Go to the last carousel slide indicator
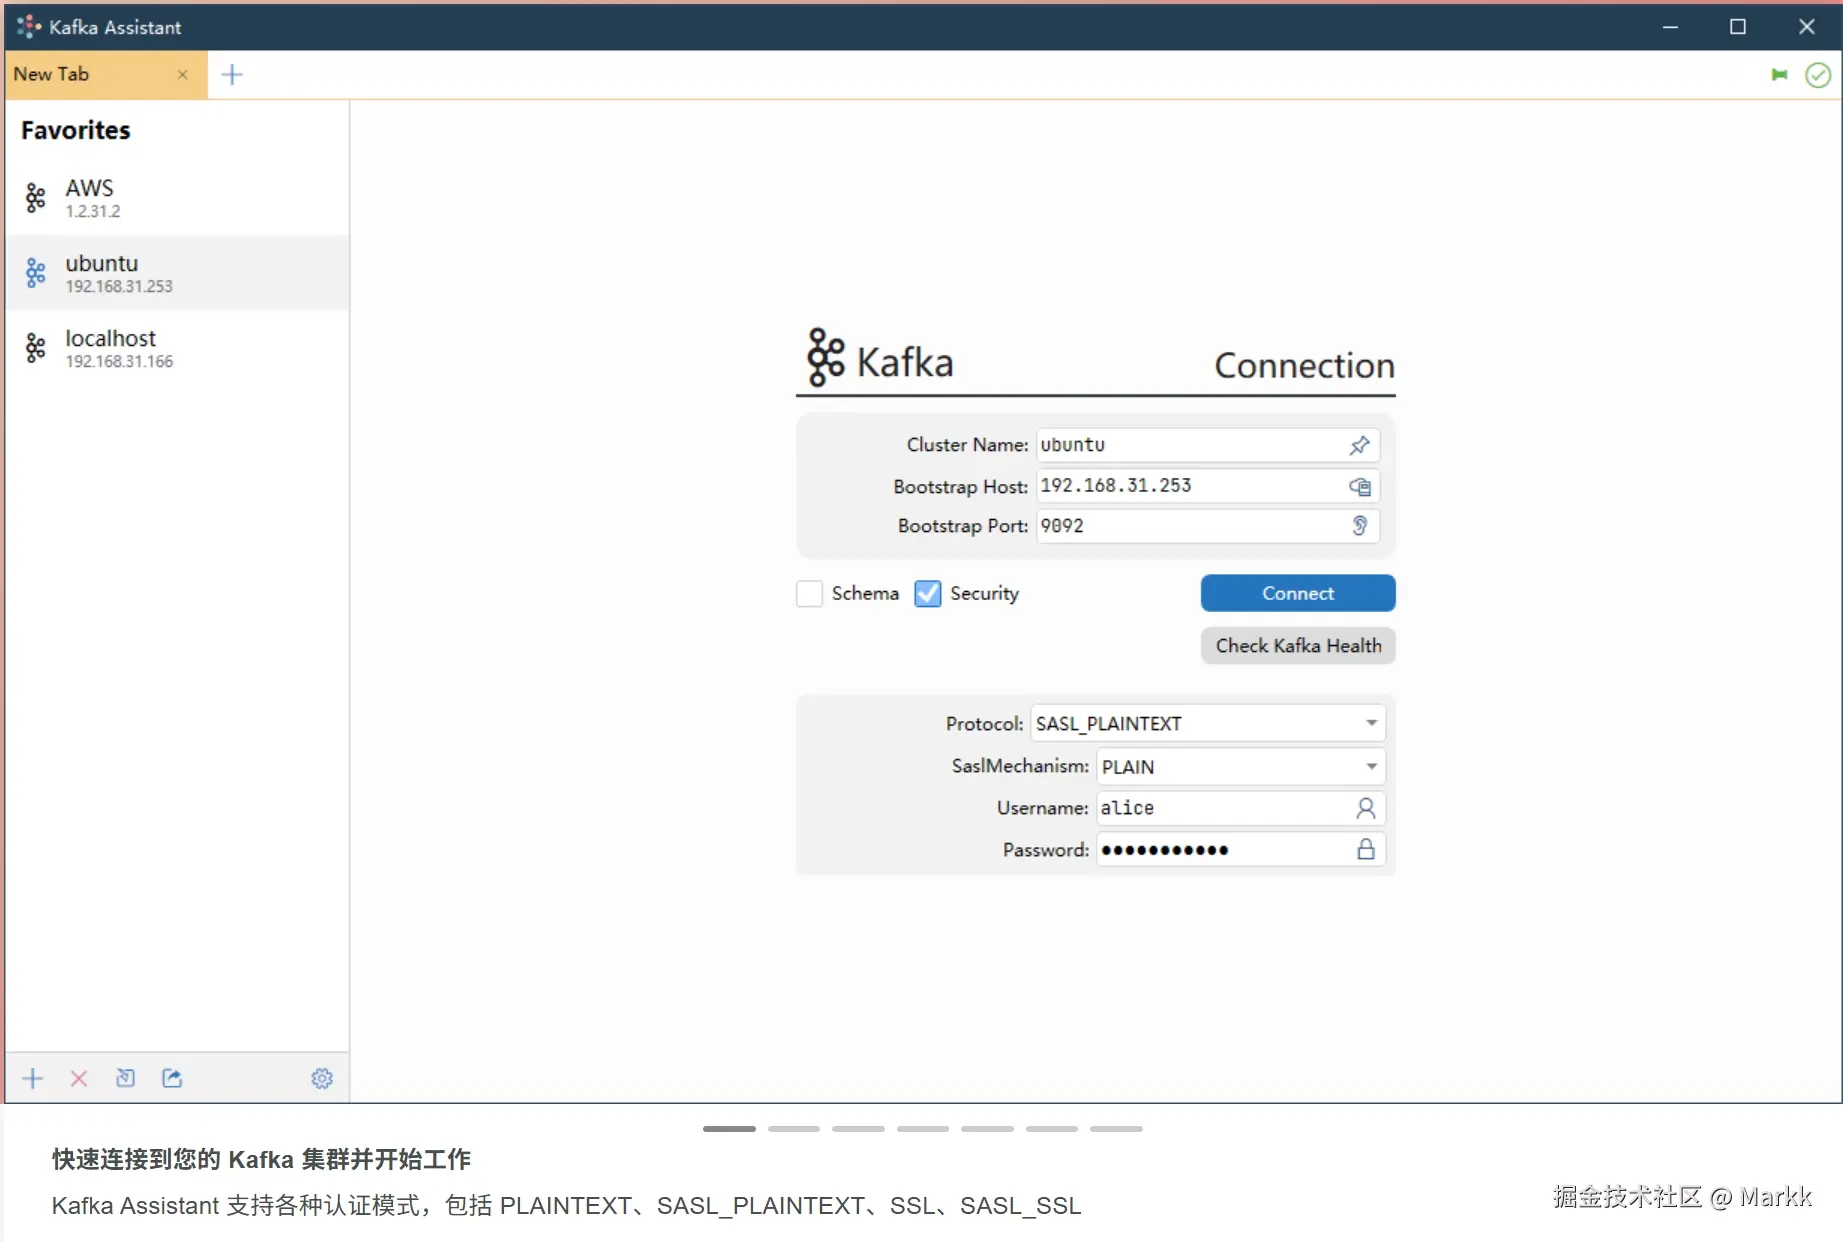Screen dimensions: 1843x1242 tap(1116, 1129)
